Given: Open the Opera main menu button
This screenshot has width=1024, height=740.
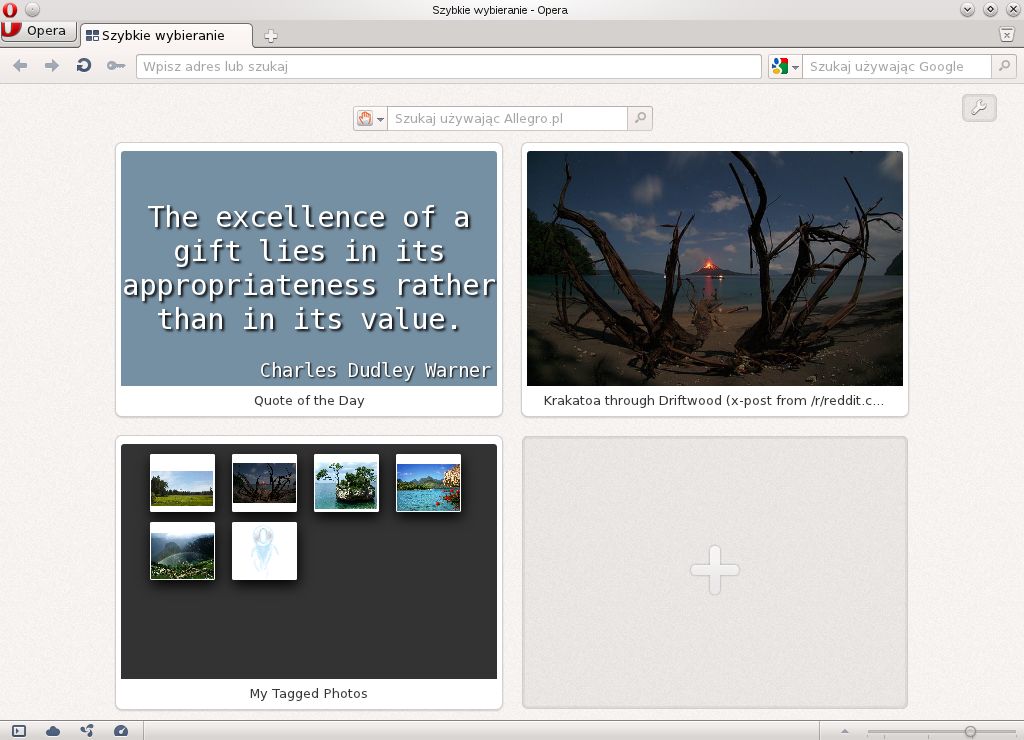Looking at the screenshot, I should [x=39, y=31].
